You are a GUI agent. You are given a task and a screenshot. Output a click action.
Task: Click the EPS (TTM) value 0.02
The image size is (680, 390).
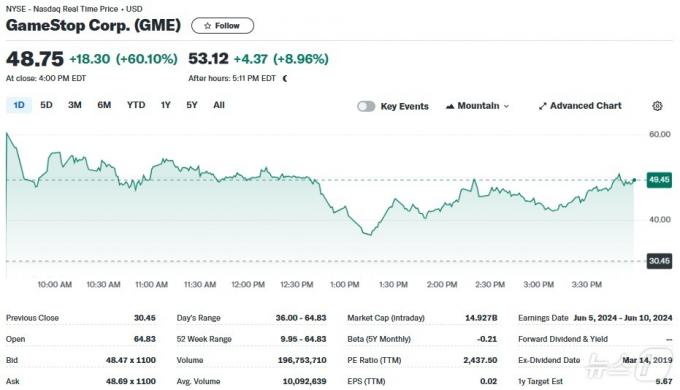(488, 381)
